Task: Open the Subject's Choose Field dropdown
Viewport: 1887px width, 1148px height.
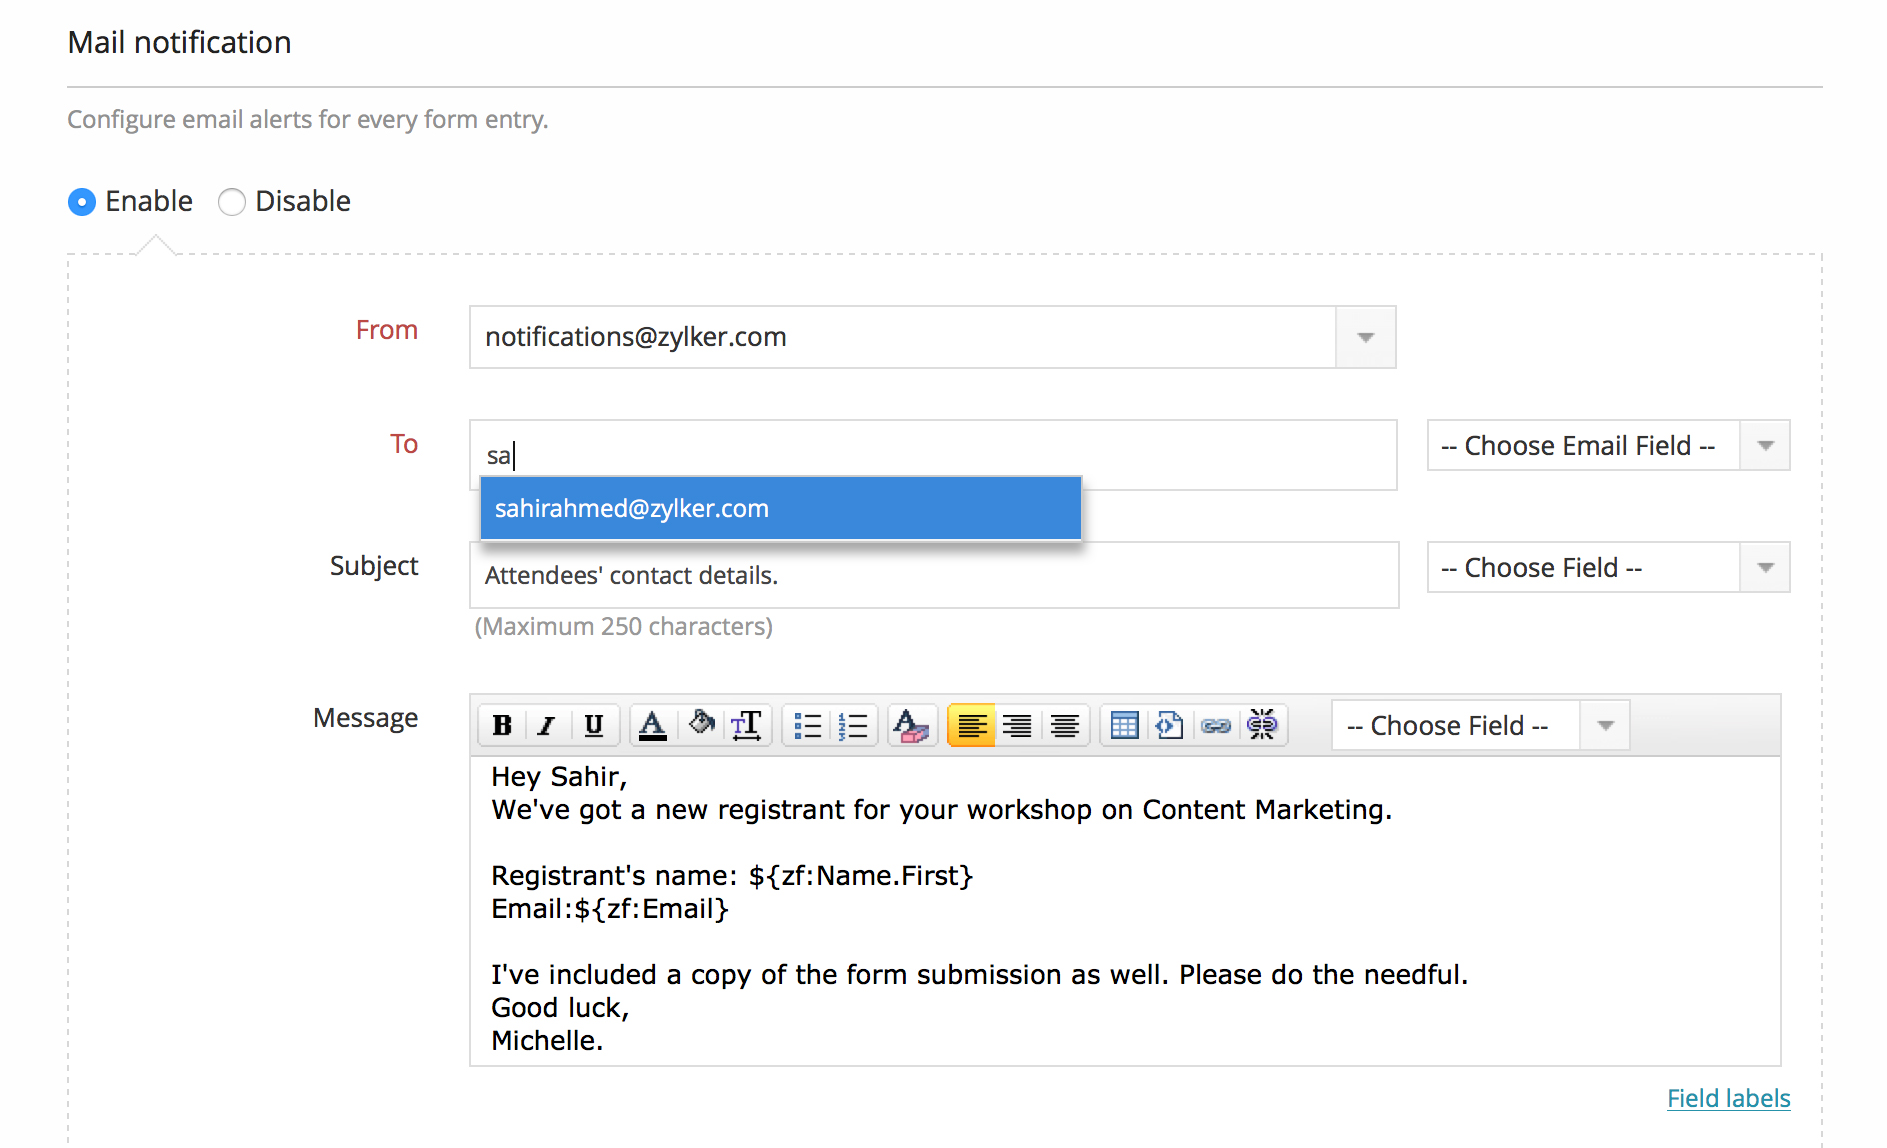Action: 1608,567
